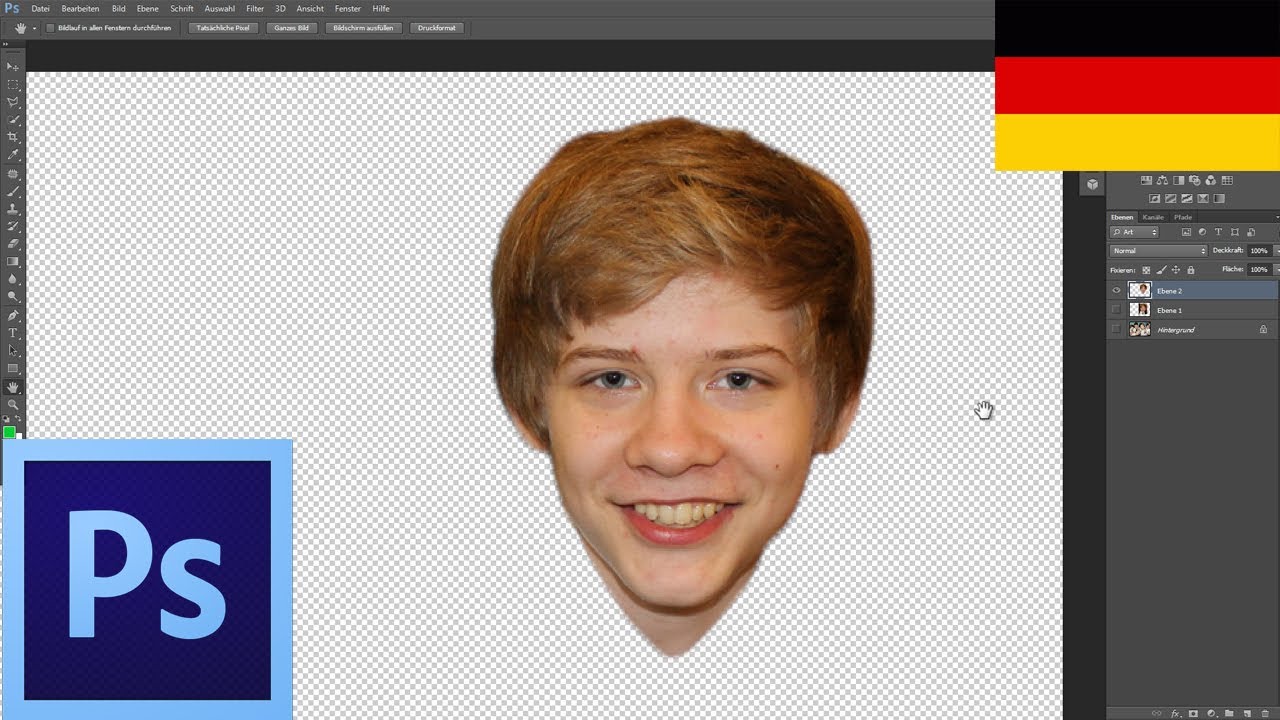Viewport: 1280px width, 720px height.
Task: Select the Hand tool in toolbar
Action: [13, 387]
